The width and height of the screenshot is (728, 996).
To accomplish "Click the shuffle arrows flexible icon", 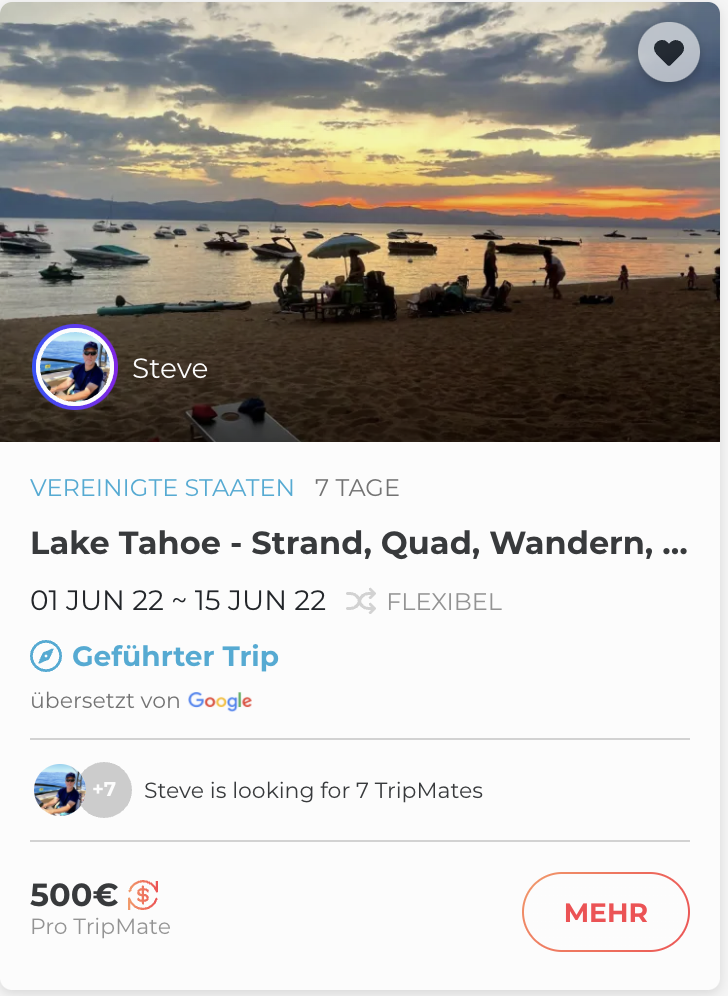I will pos(361,601).
